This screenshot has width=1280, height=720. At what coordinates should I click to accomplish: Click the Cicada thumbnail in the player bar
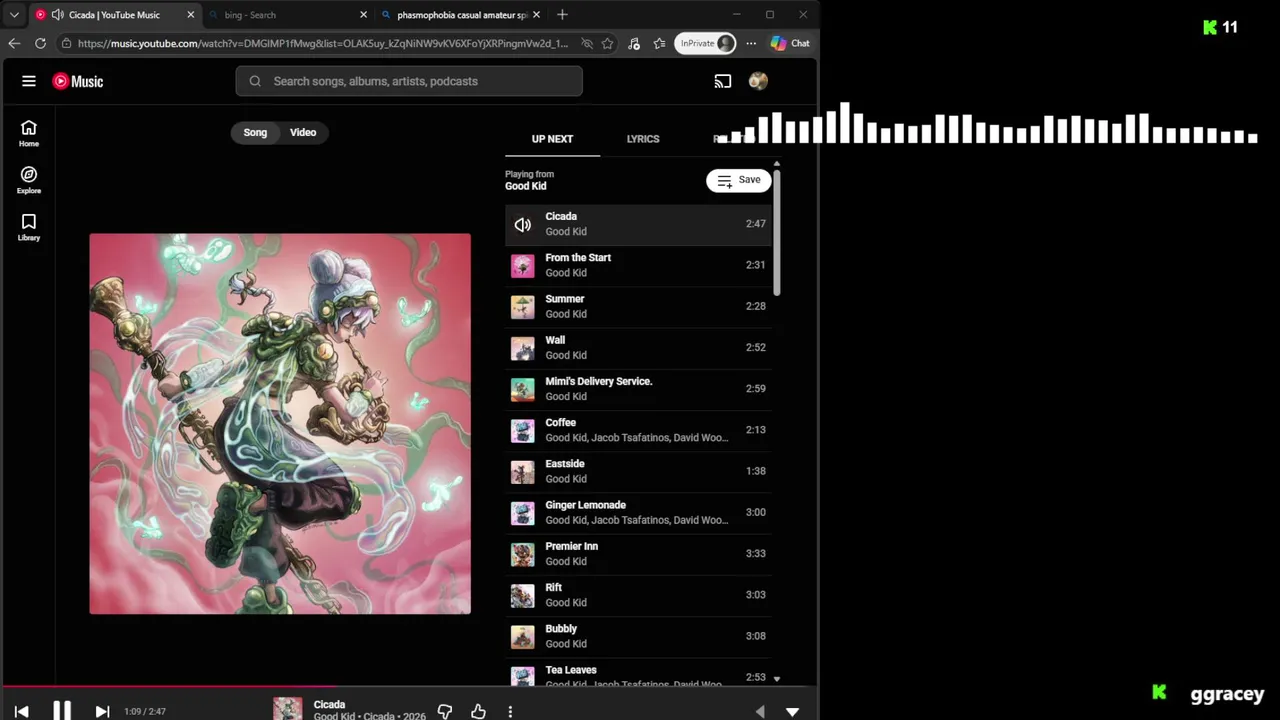pos(288,709)
